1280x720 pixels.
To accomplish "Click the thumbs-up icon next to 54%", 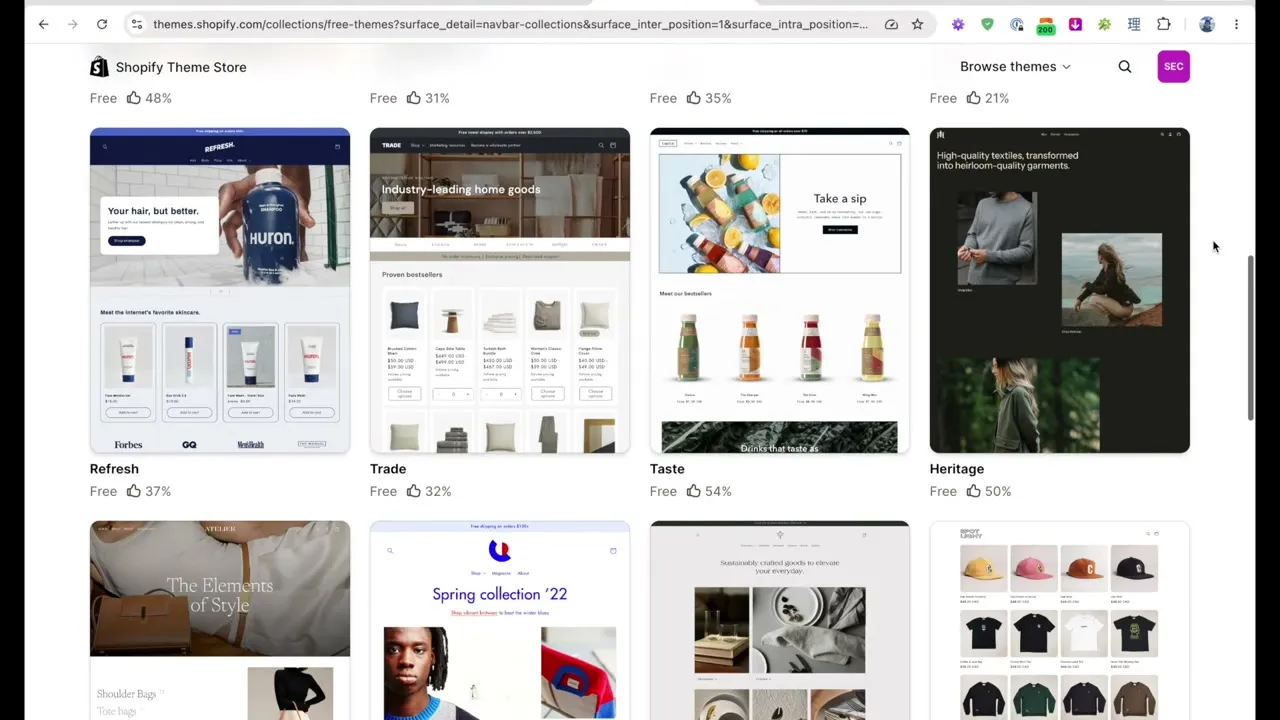I will click(693, 491).
